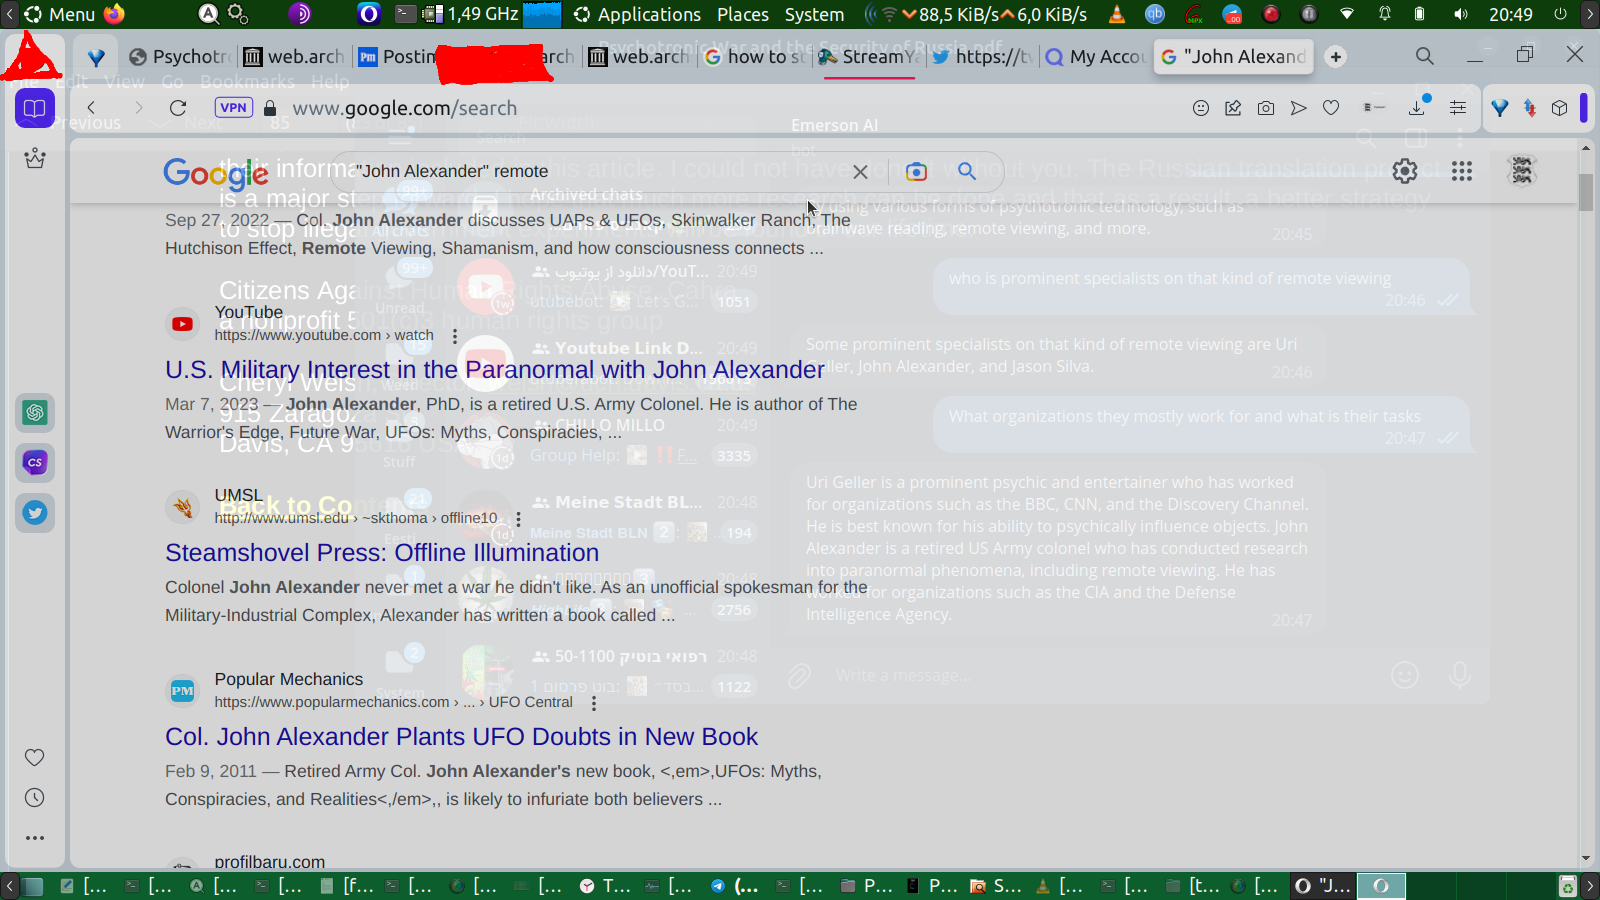Open the purple CS icon in the sidebar
Screen dimensions: 1600x900
[35, 462]
